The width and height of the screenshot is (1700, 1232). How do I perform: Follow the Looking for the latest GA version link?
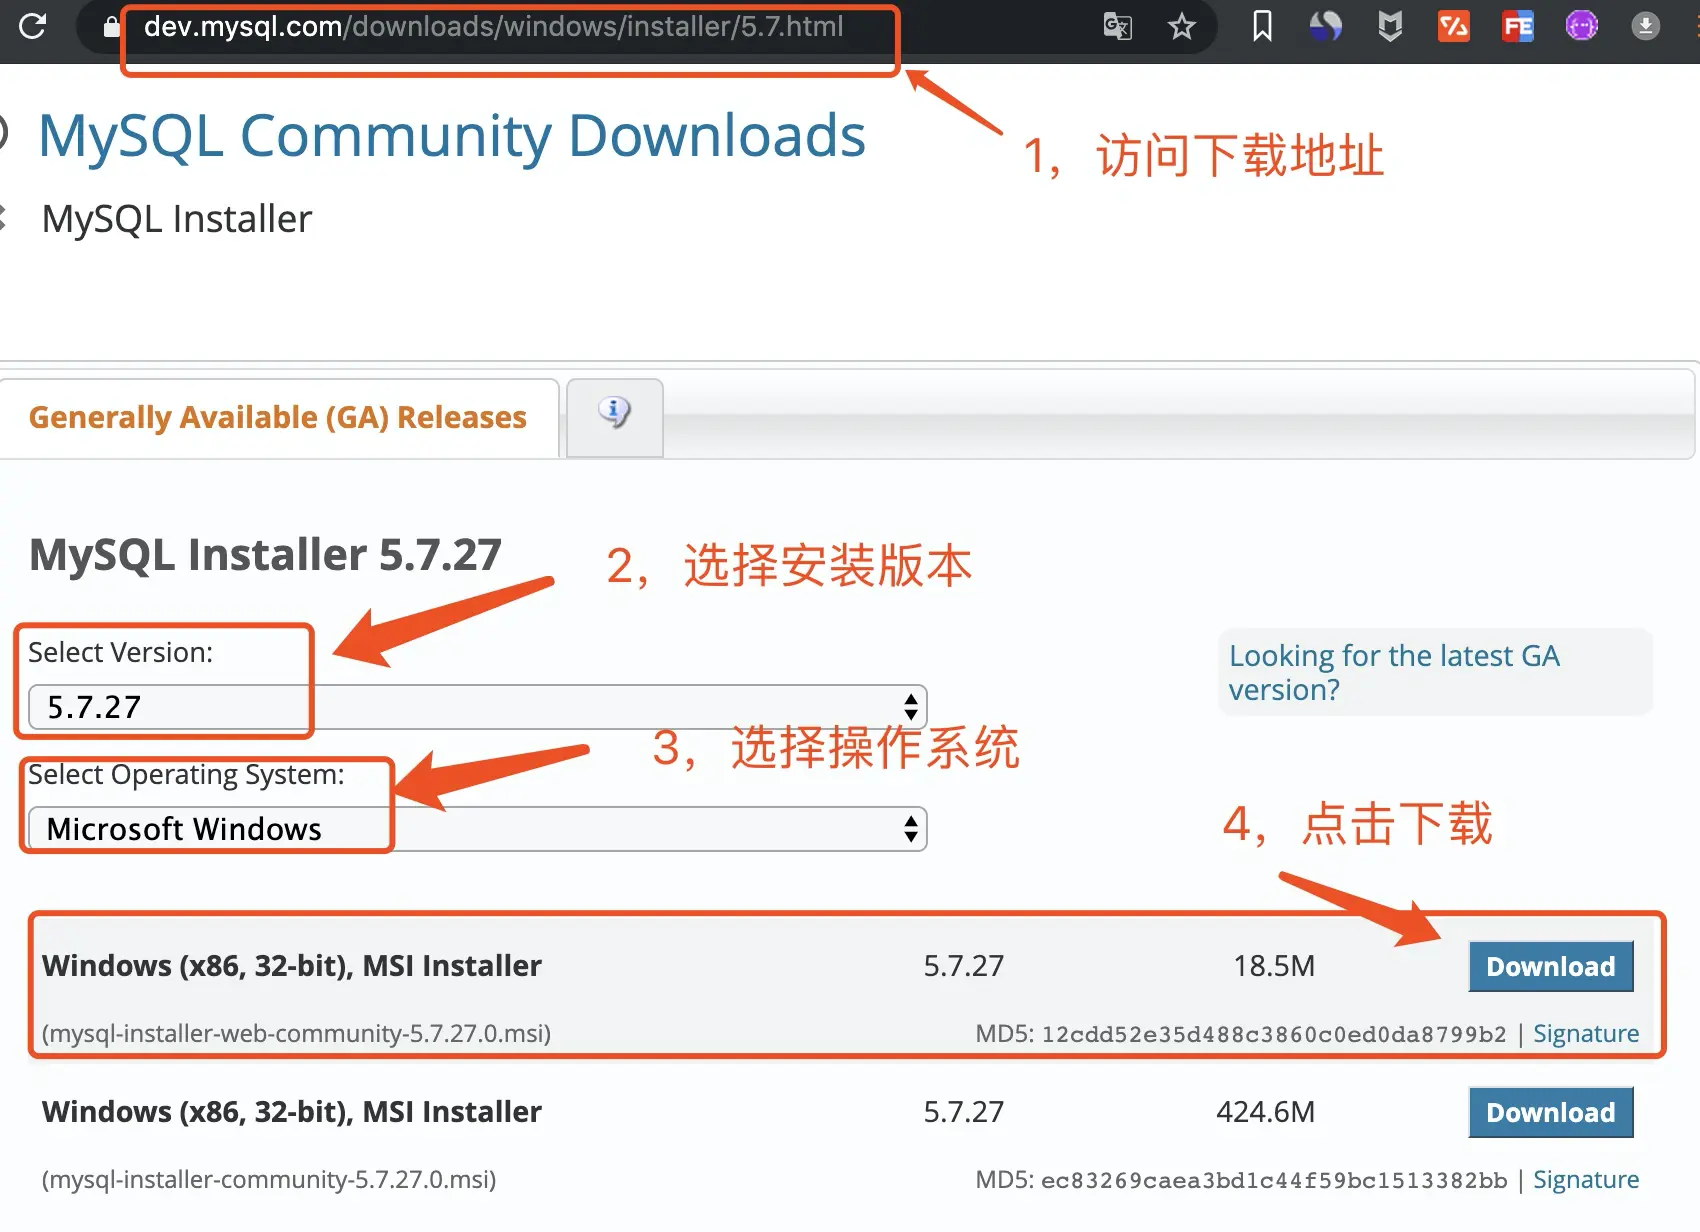coord(1394,673)
